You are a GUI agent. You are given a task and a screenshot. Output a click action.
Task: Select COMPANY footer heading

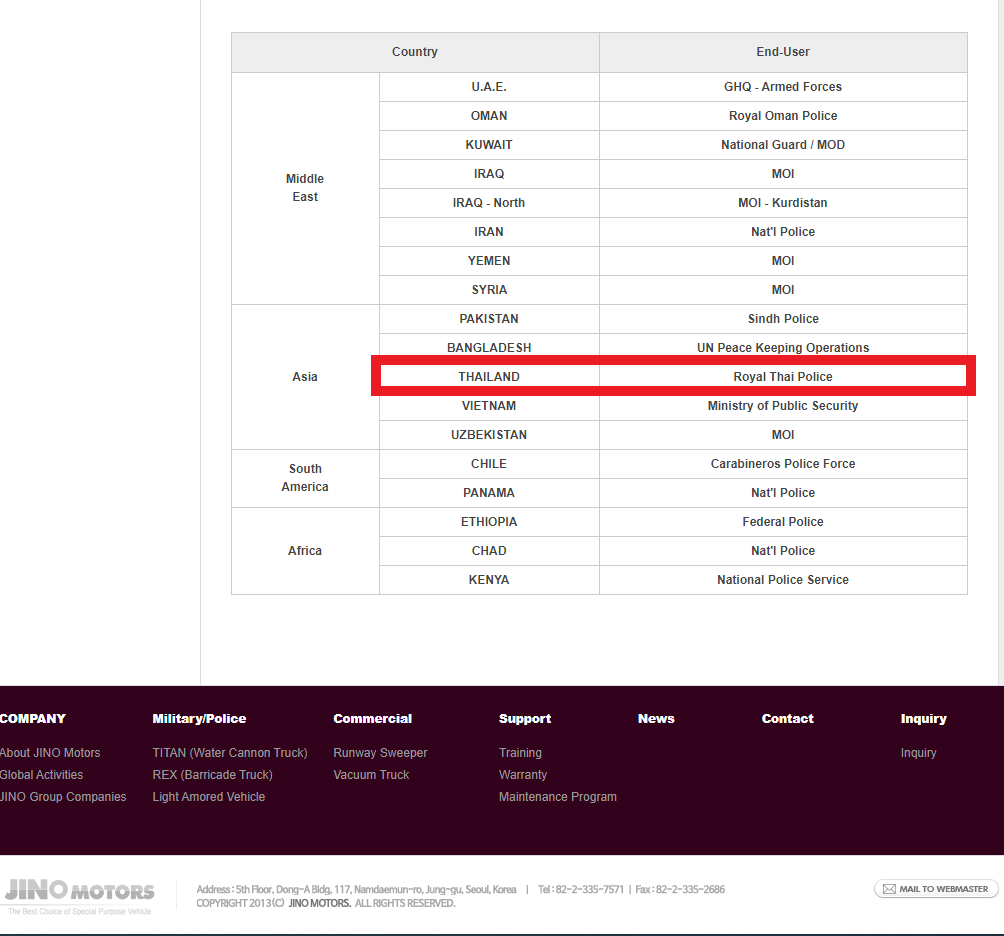tap(33, 718)
